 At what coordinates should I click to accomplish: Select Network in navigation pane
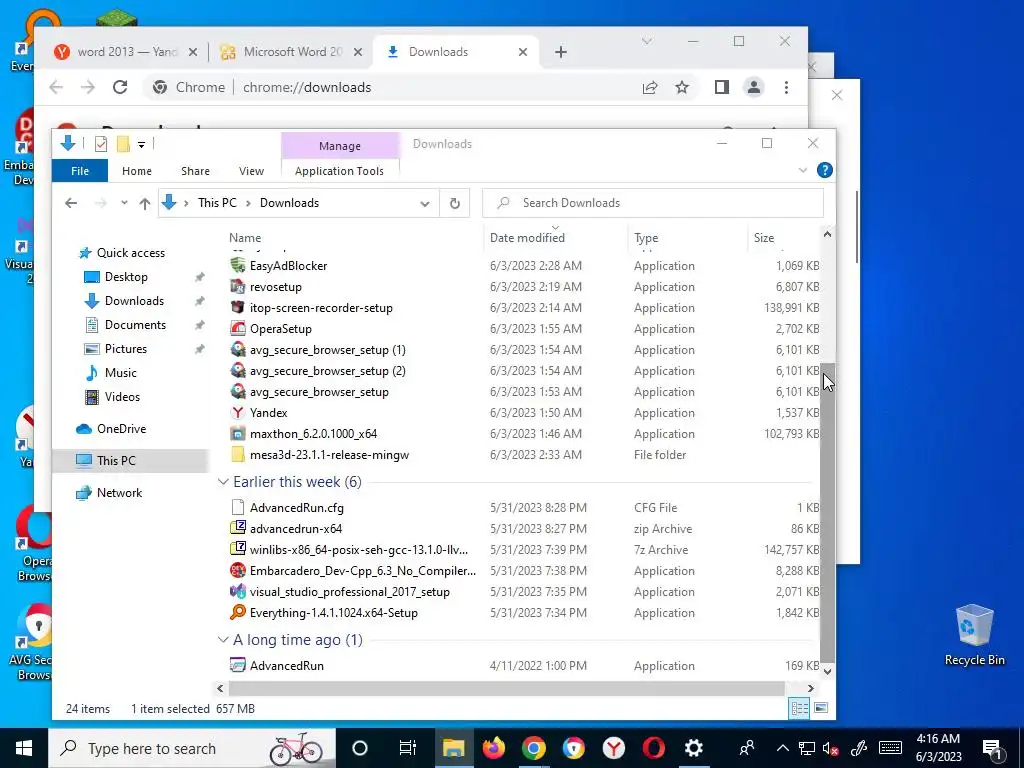[x=120, y=492]
